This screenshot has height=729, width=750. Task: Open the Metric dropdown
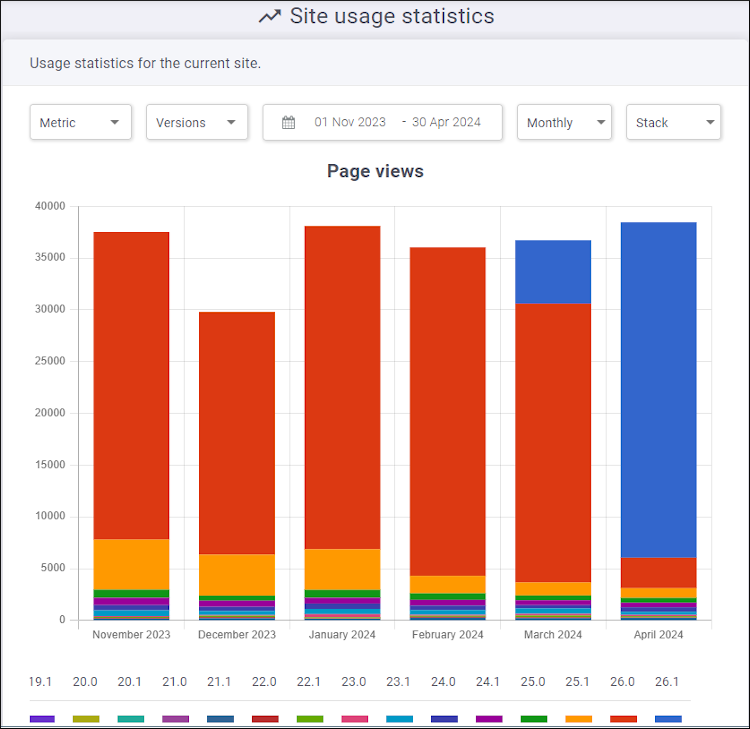pos(80,123)
